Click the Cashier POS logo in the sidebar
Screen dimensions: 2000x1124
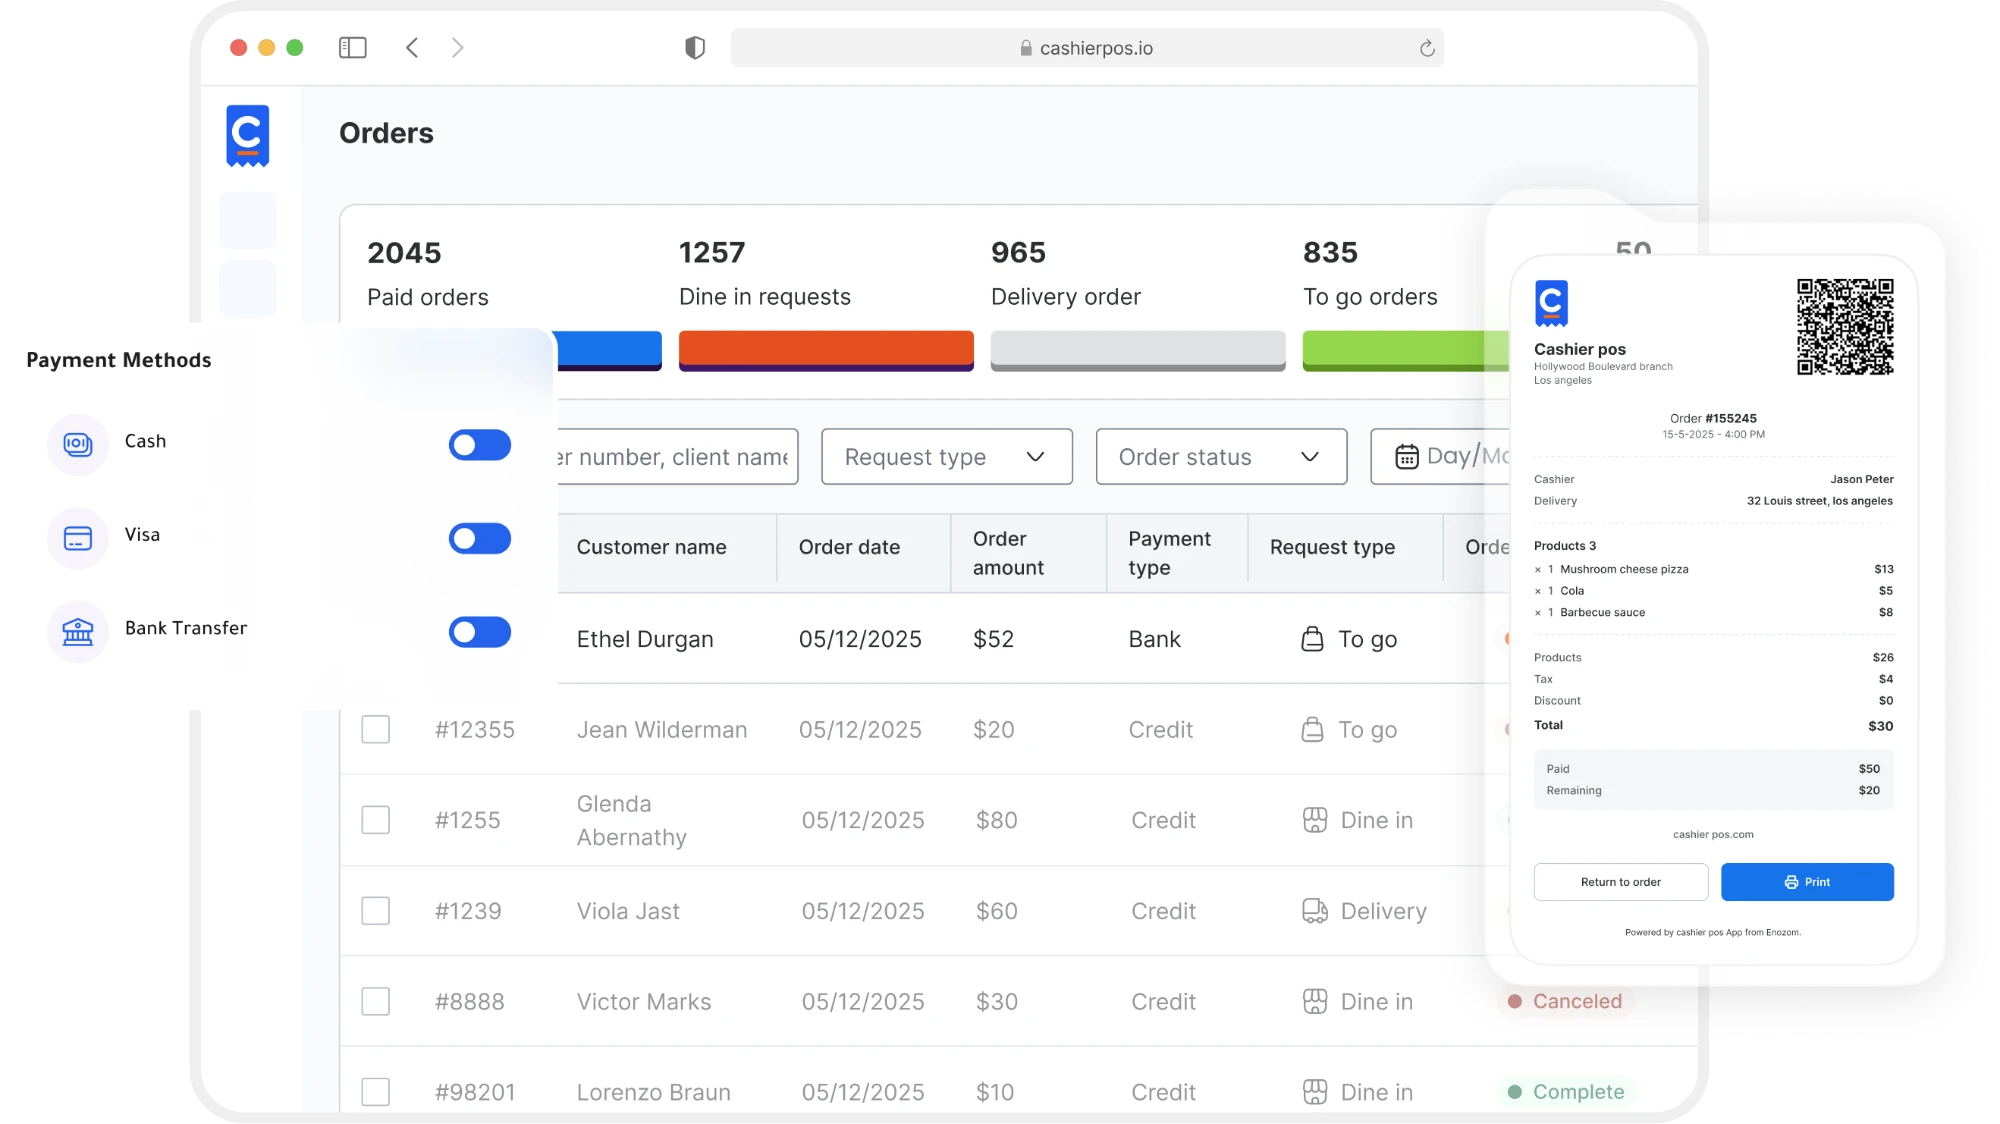coord(248,135)
